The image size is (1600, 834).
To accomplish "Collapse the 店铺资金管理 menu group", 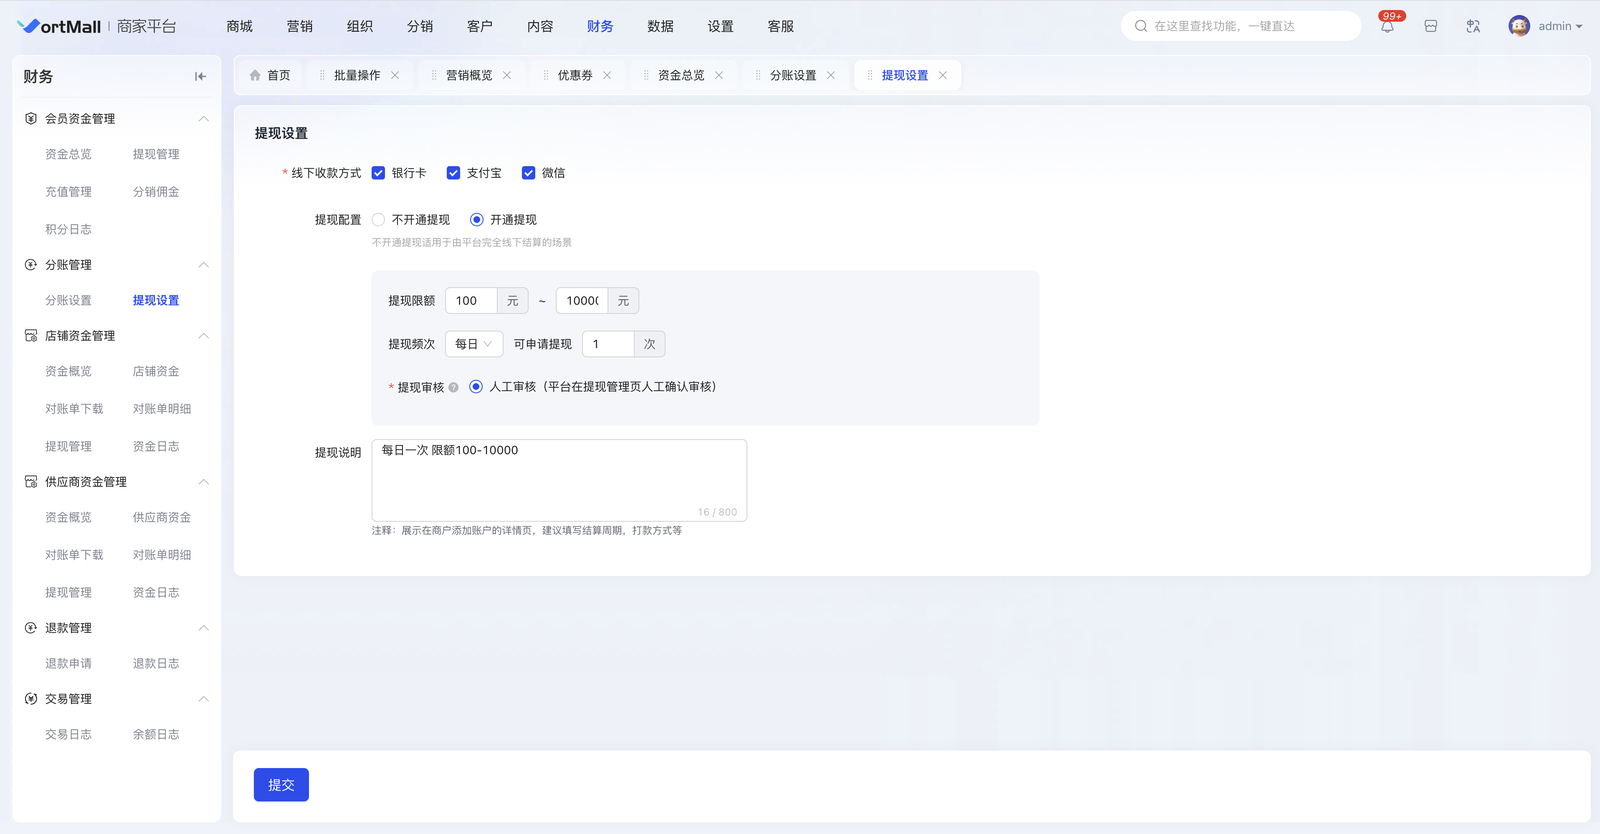I will tap(203, 336).
